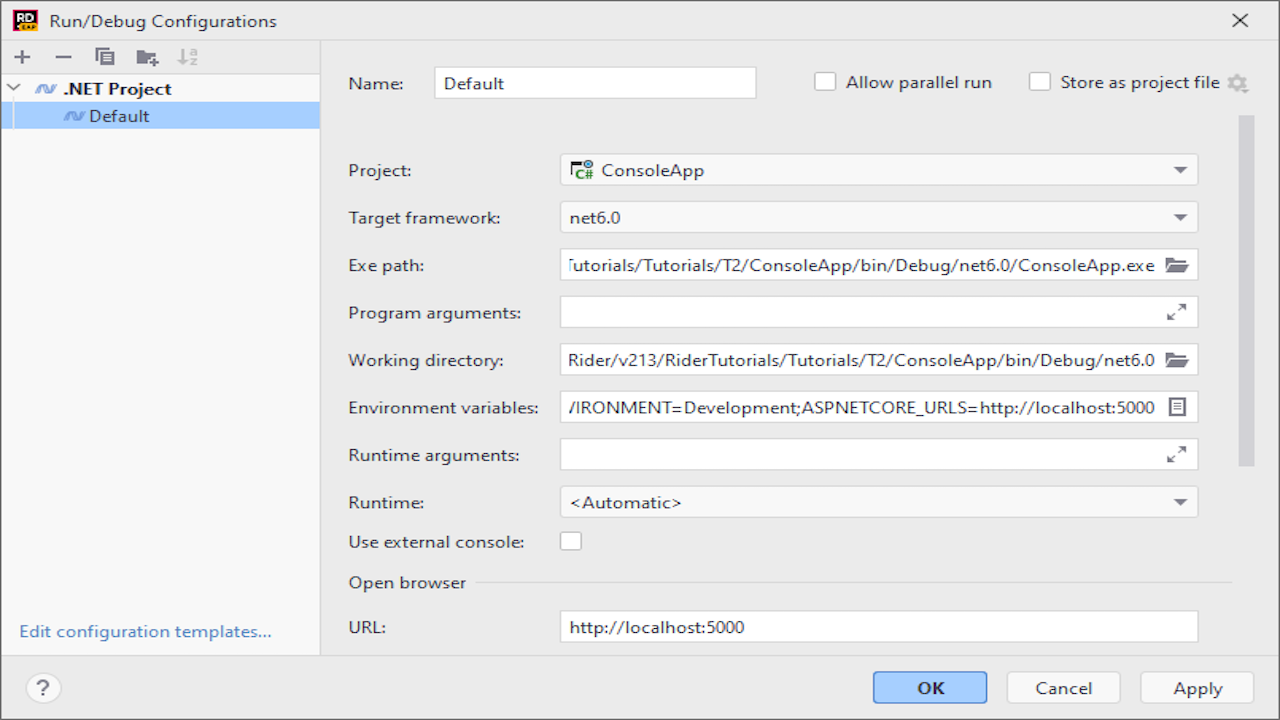Collapse the .NET Project tree node
The width and height of the screenshot is (1280, 720).
14,88
